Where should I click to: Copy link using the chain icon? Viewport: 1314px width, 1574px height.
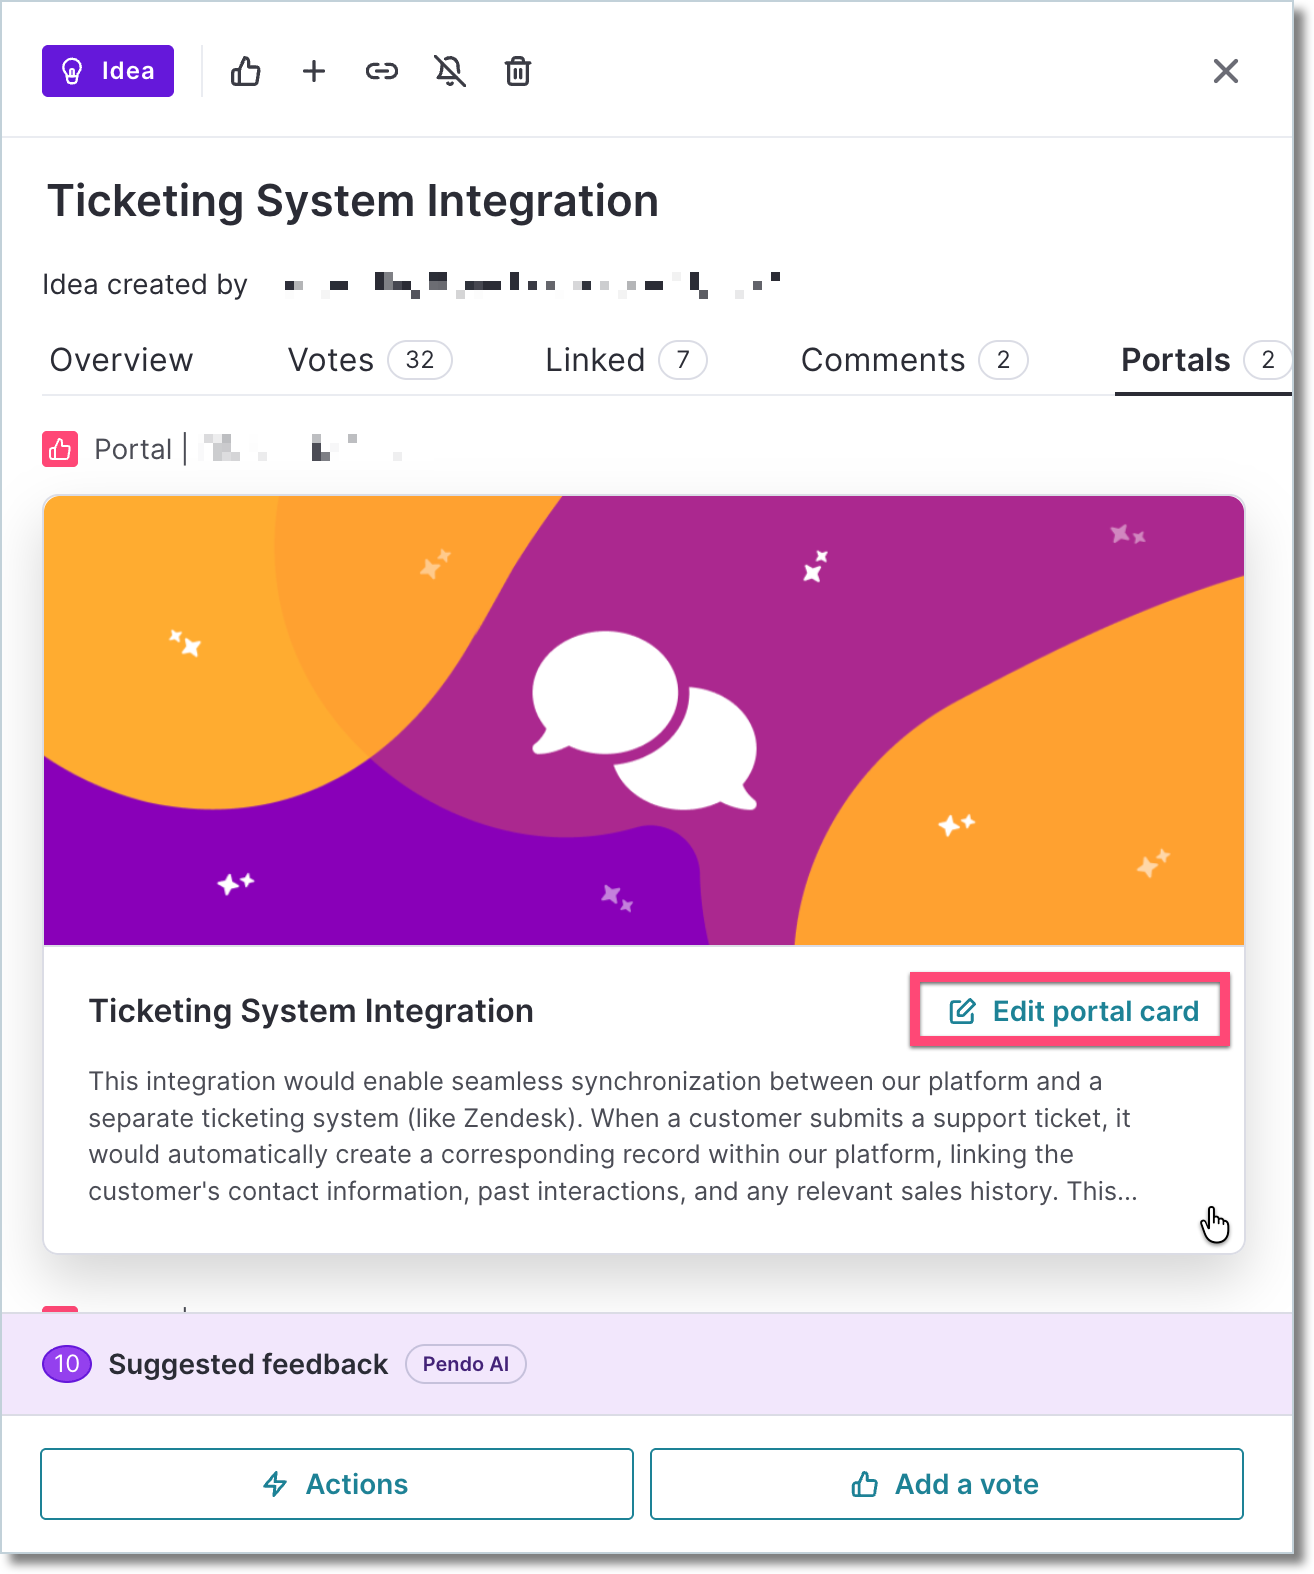[x=382, y=71]
